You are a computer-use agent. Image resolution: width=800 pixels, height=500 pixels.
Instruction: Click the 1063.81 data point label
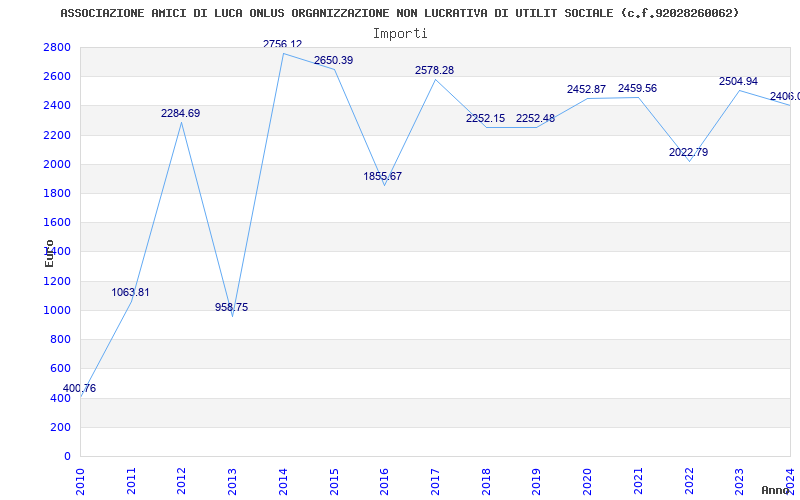131,292
